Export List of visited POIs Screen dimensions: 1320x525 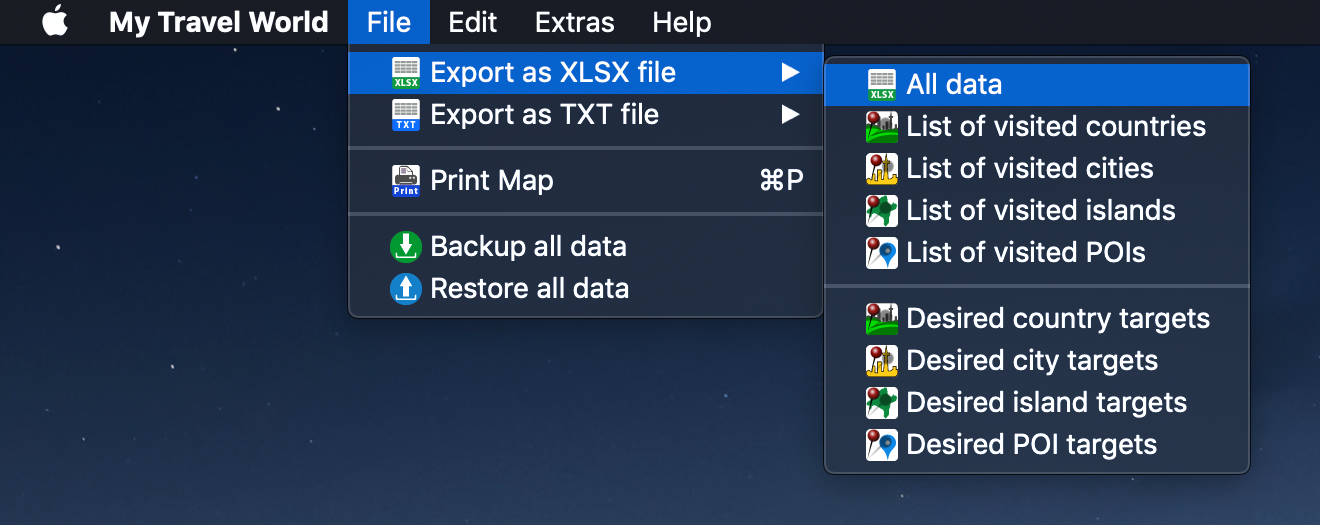coord(1037,253)
